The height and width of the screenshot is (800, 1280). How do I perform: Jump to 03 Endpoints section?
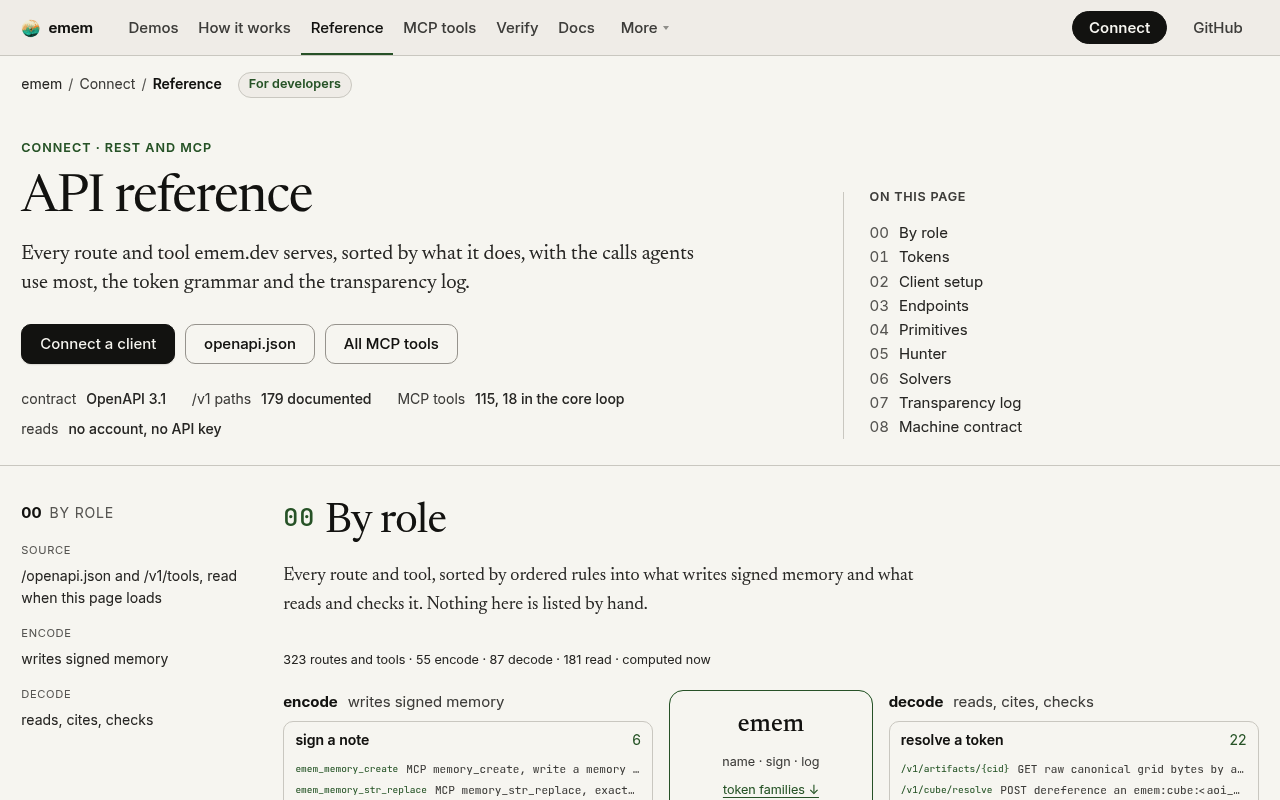(x=919, y=306)
